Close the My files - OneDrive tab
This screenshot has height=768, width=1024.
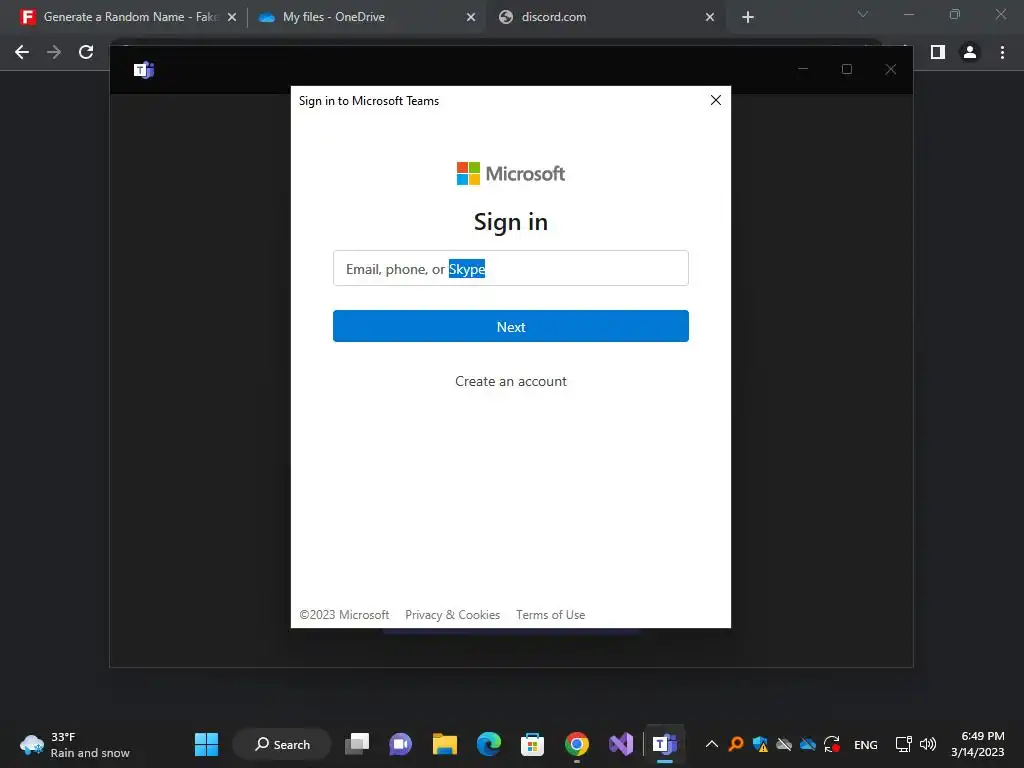pos(471,17)
